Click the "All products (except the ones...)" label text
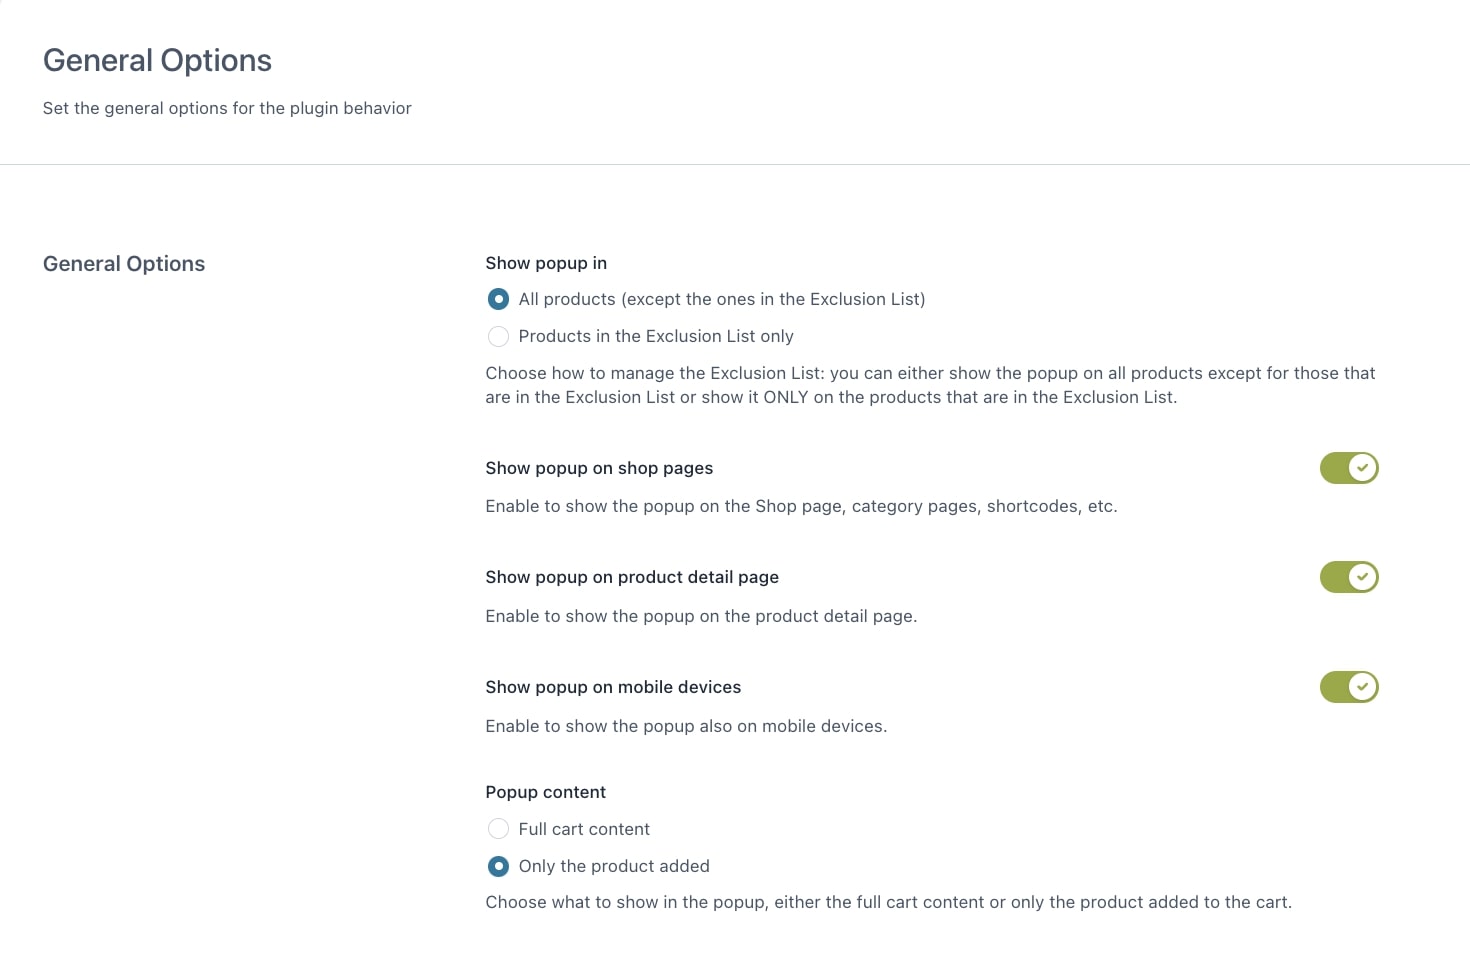1470x974 pixels. pos(721,299)
